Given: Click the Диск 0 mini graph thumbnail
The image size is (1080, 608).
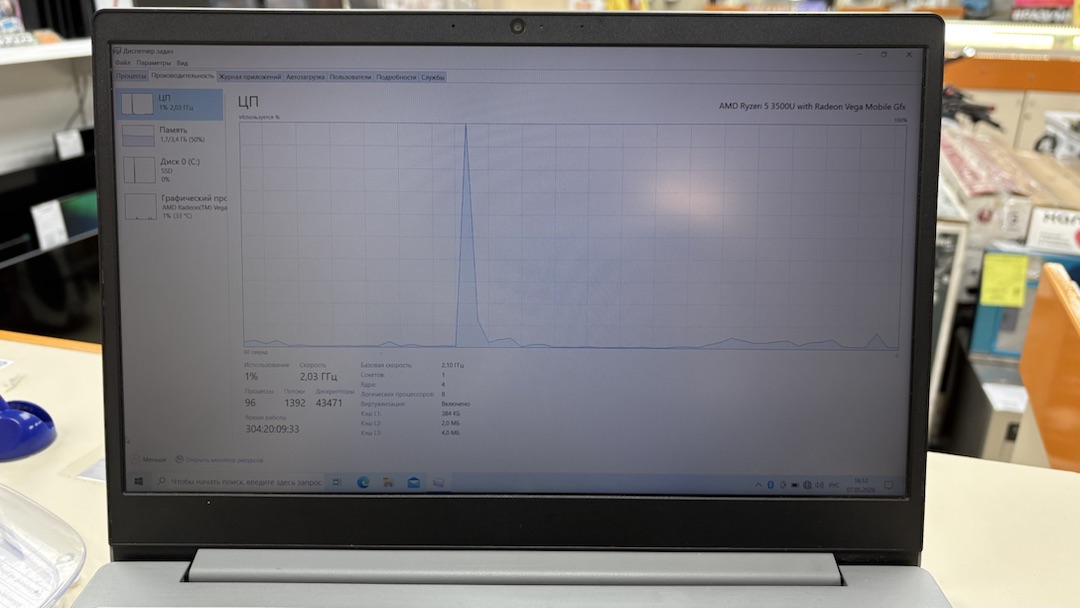Looking at the screenshot, I should coord(139,170).
